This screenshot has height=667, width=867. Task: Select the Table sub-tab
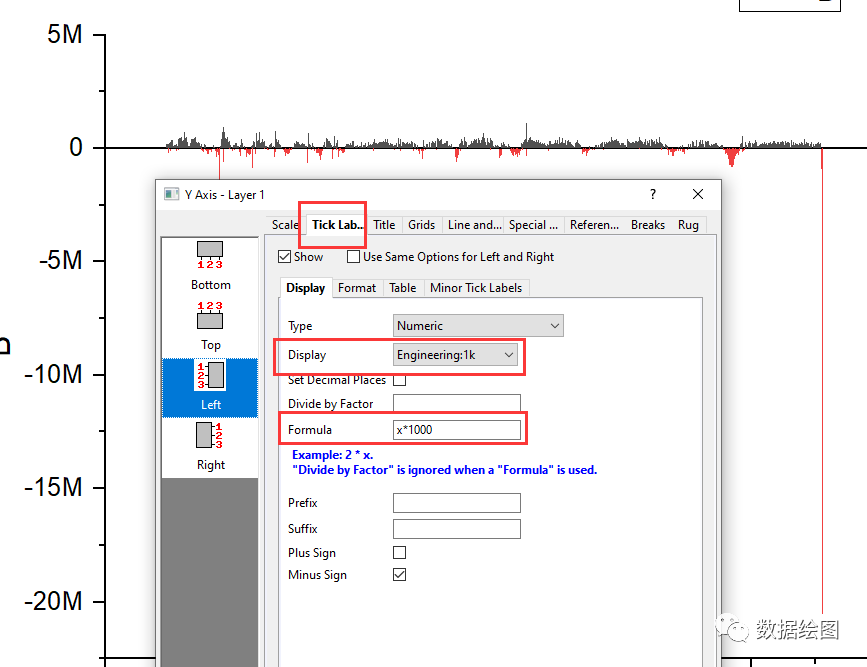(x=403, y=288)
